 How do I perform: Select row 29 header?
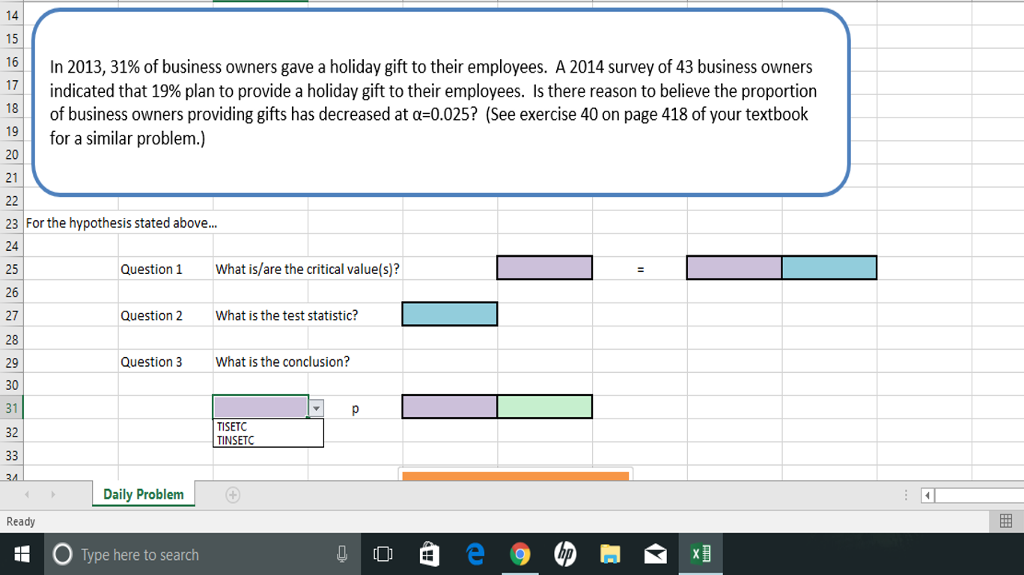[x=12, y=362]
